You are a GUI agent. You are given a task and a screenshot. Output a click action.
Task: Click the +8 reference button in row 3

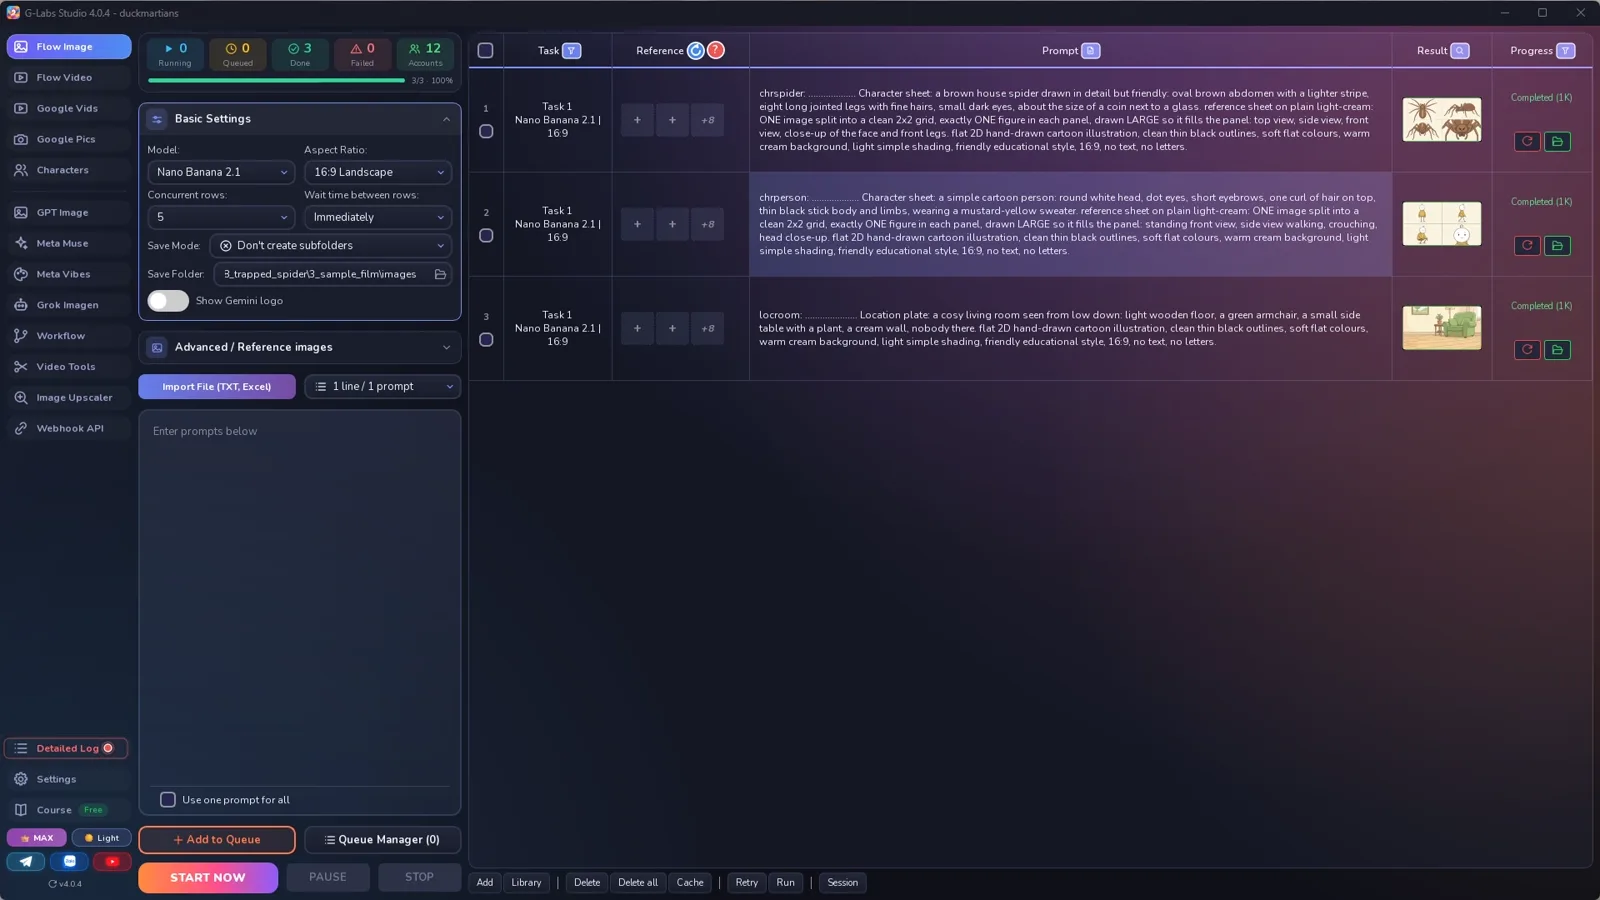click(x=707, y=328)
